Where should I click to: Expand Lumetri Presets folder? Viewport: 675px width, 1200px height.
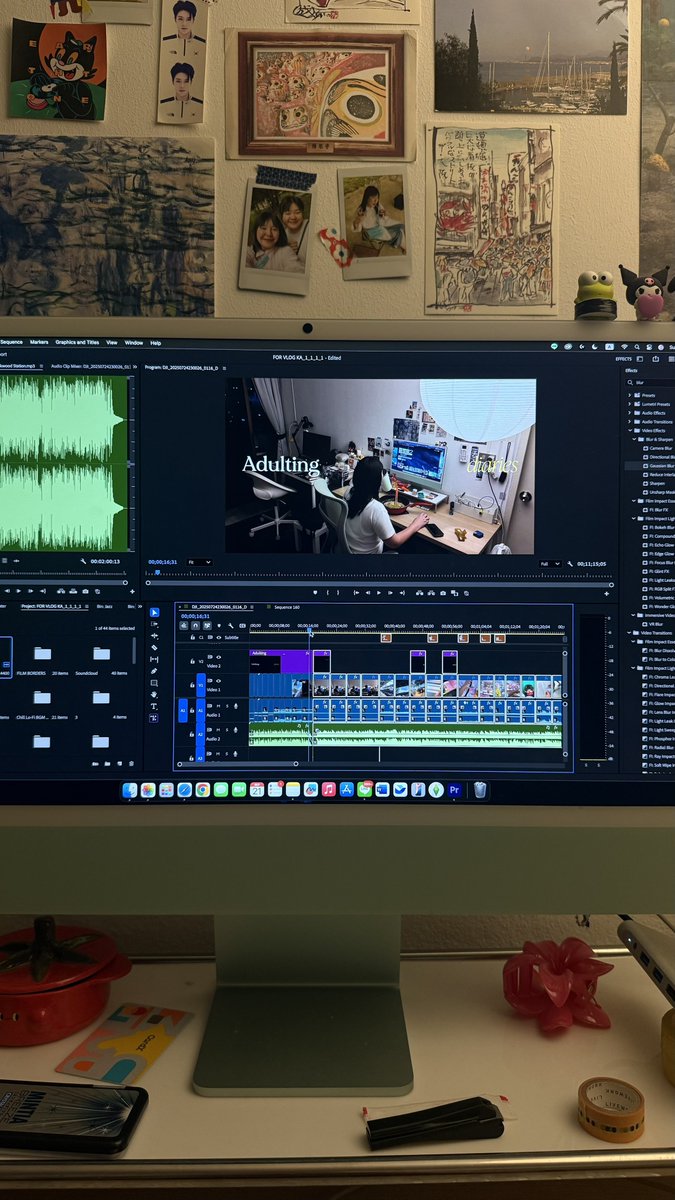(630, 404)
